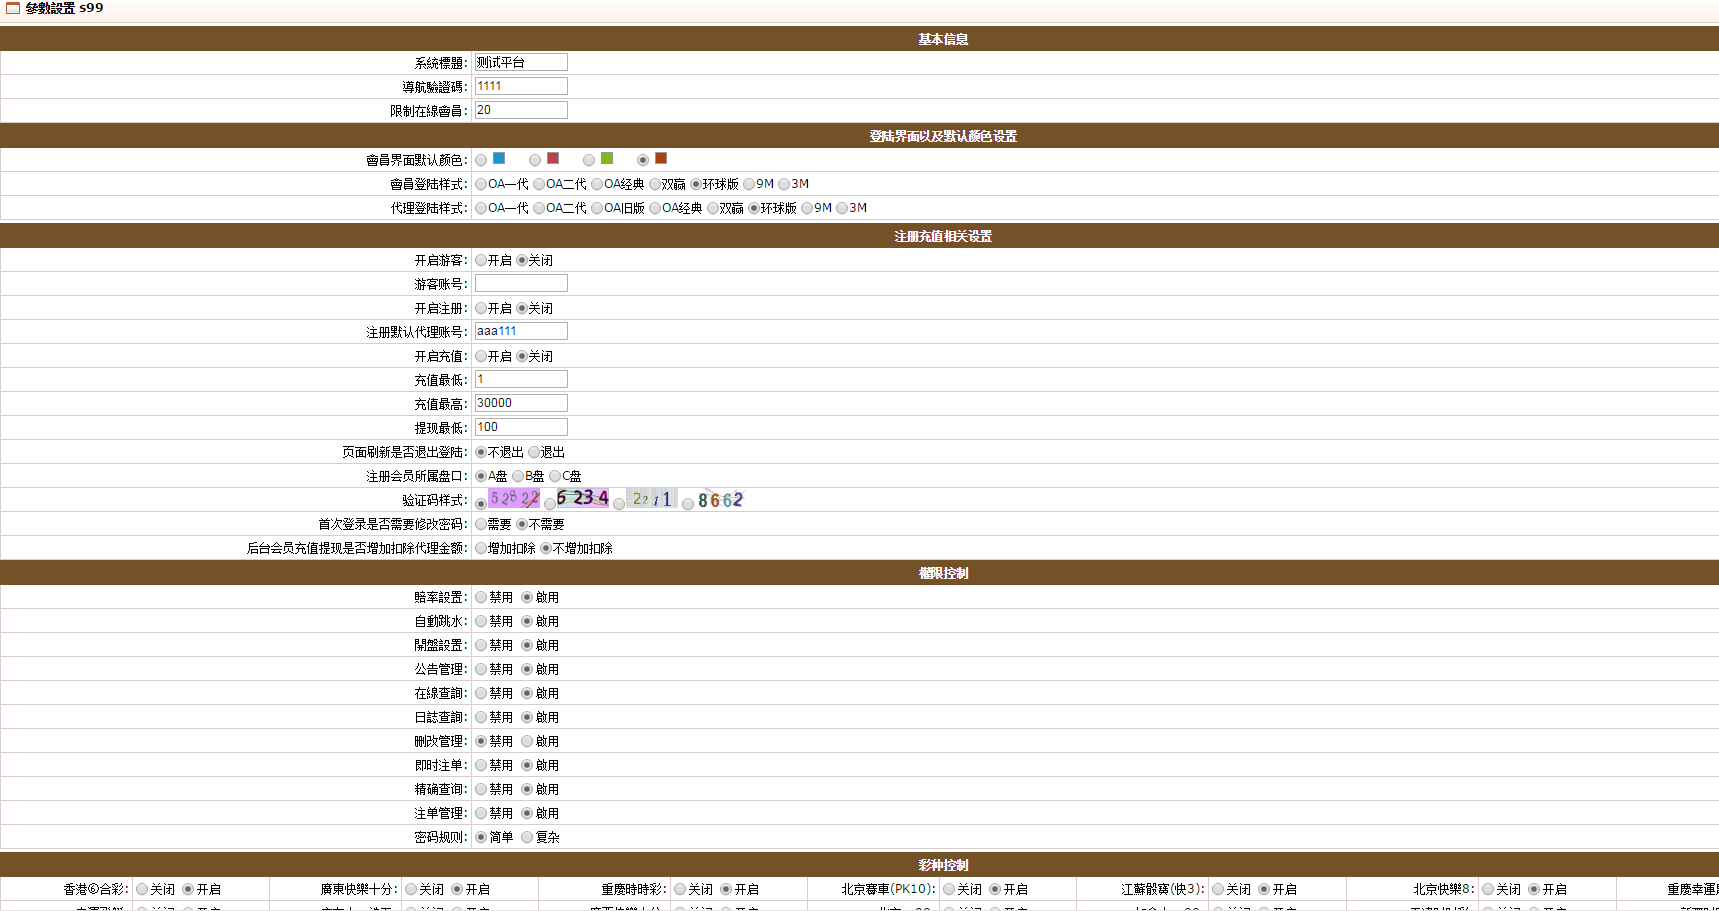Choose the green member interface color swatch
1719x911 pixels.
click(607, 158)
